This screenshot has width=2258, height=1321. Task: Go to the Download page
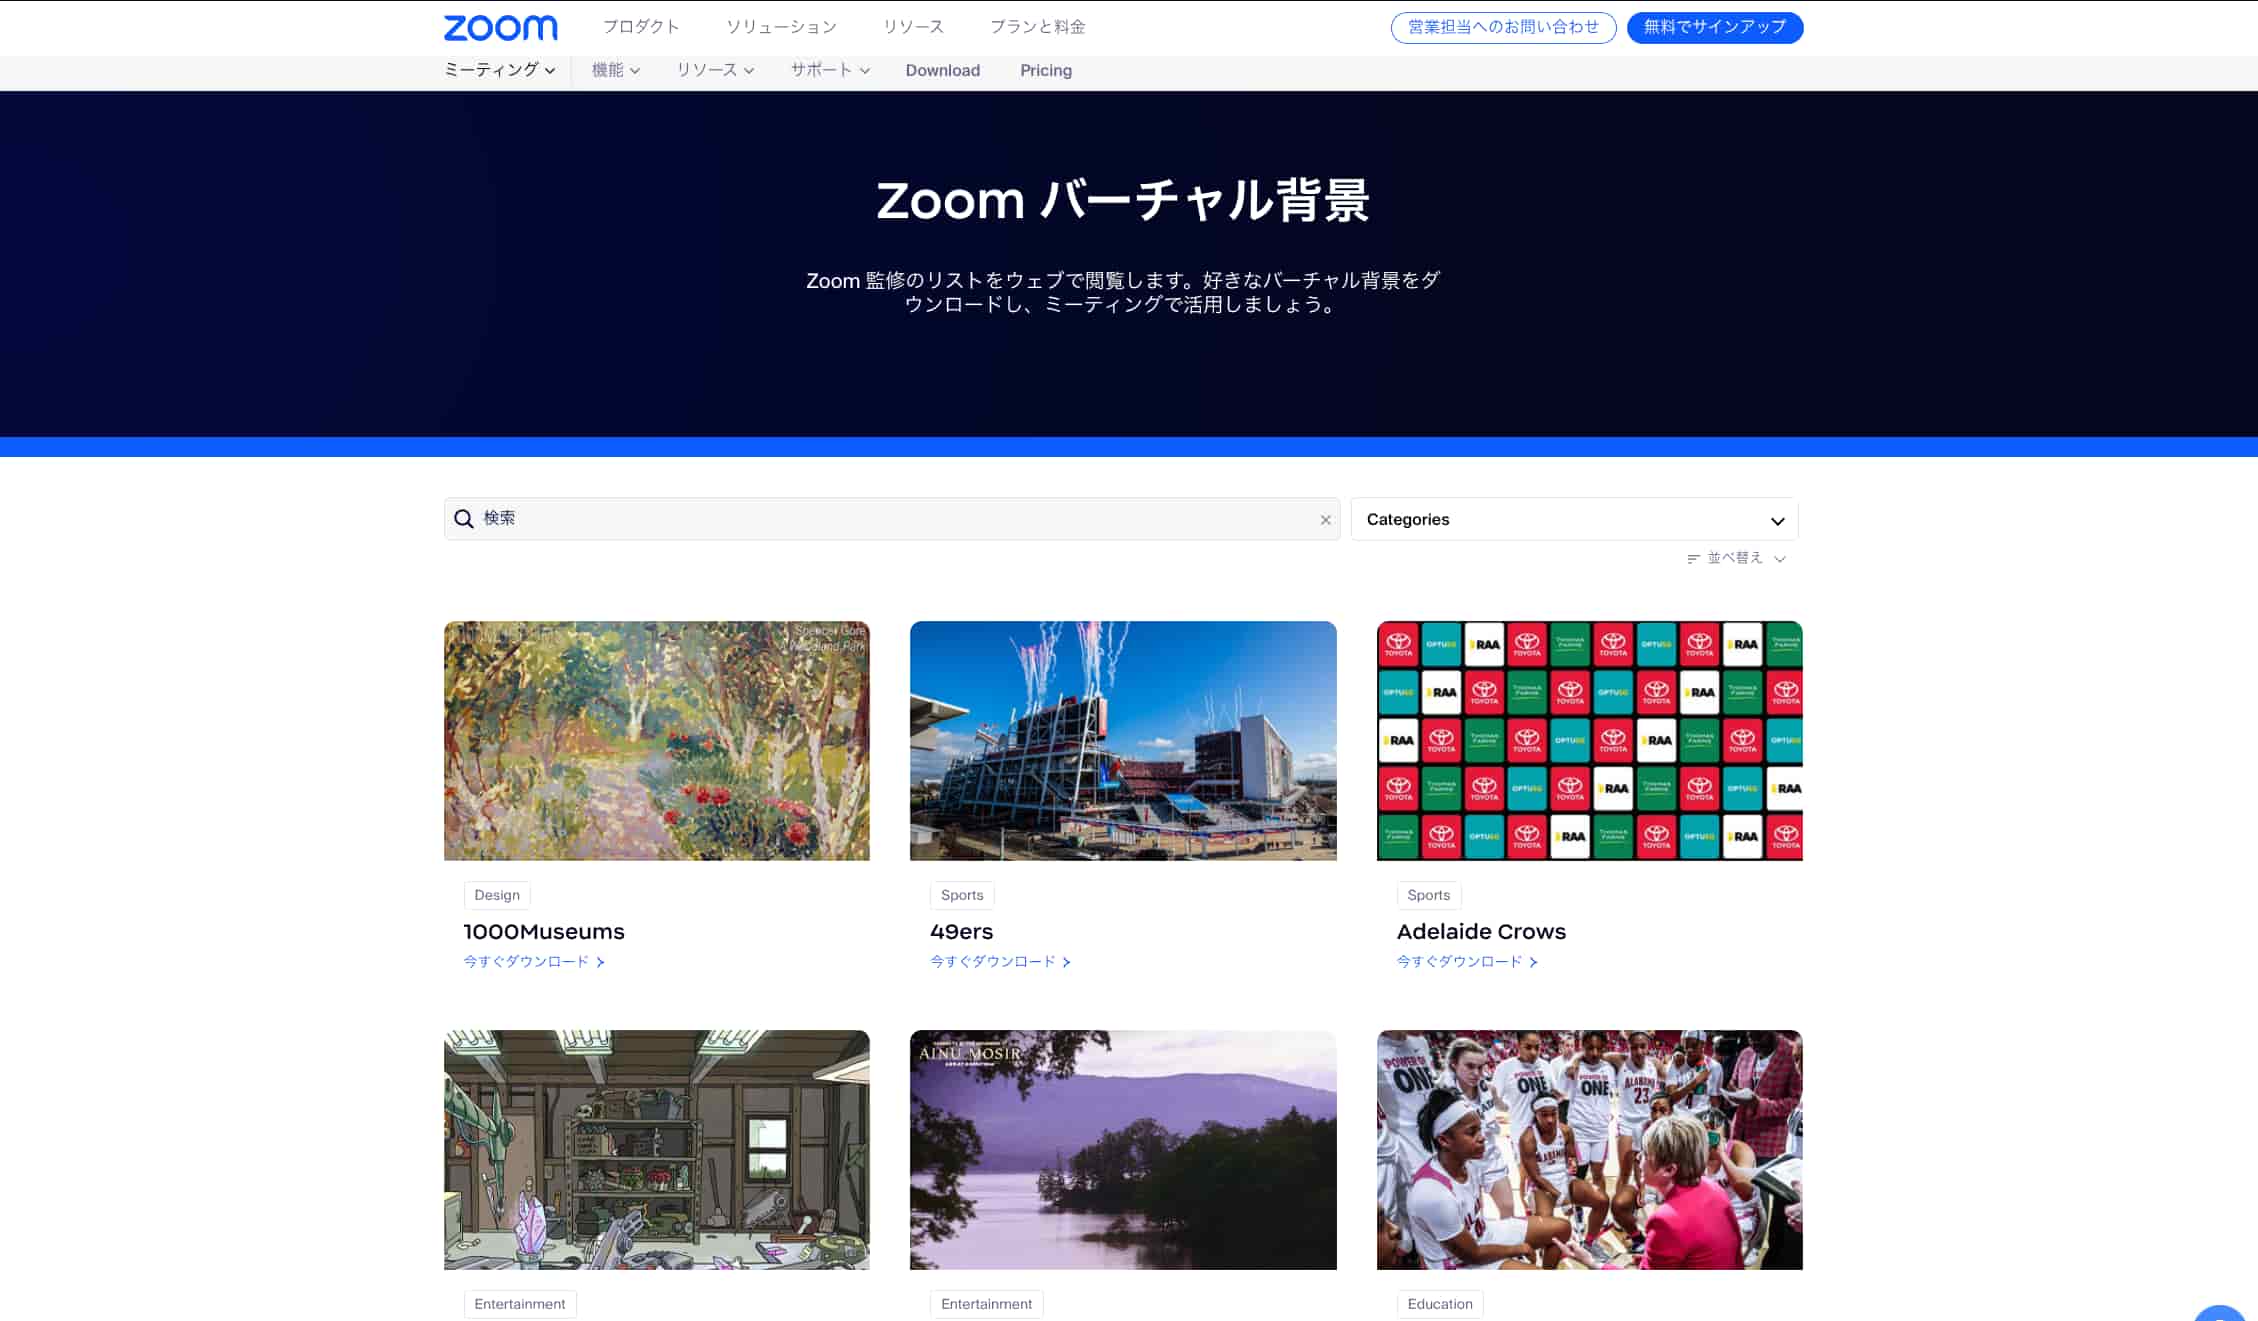[942, 70]
